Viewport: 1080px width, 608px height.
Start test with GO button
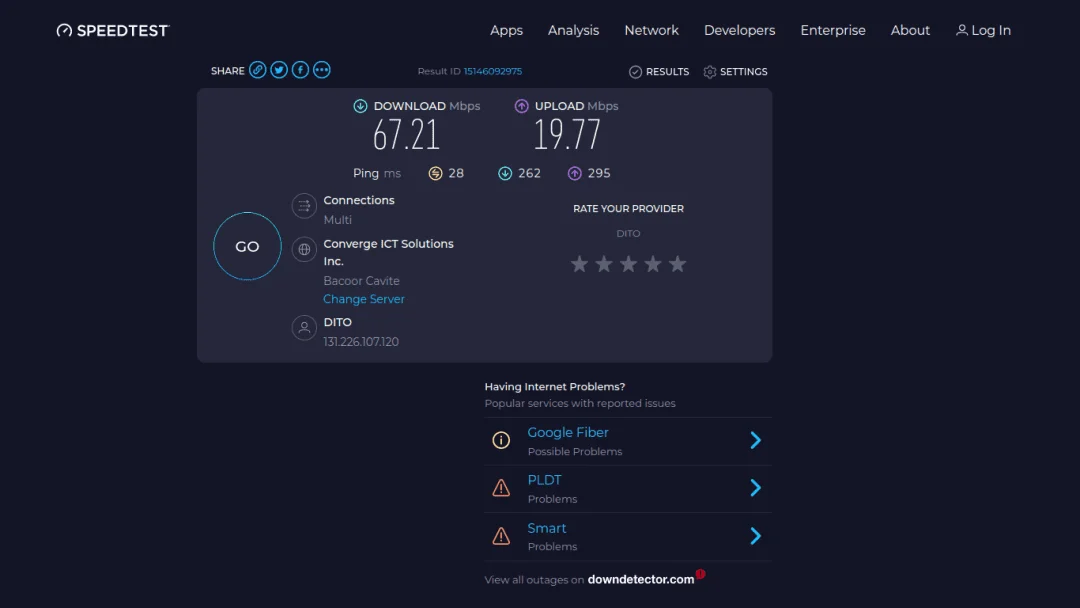(x=247, y=247)
